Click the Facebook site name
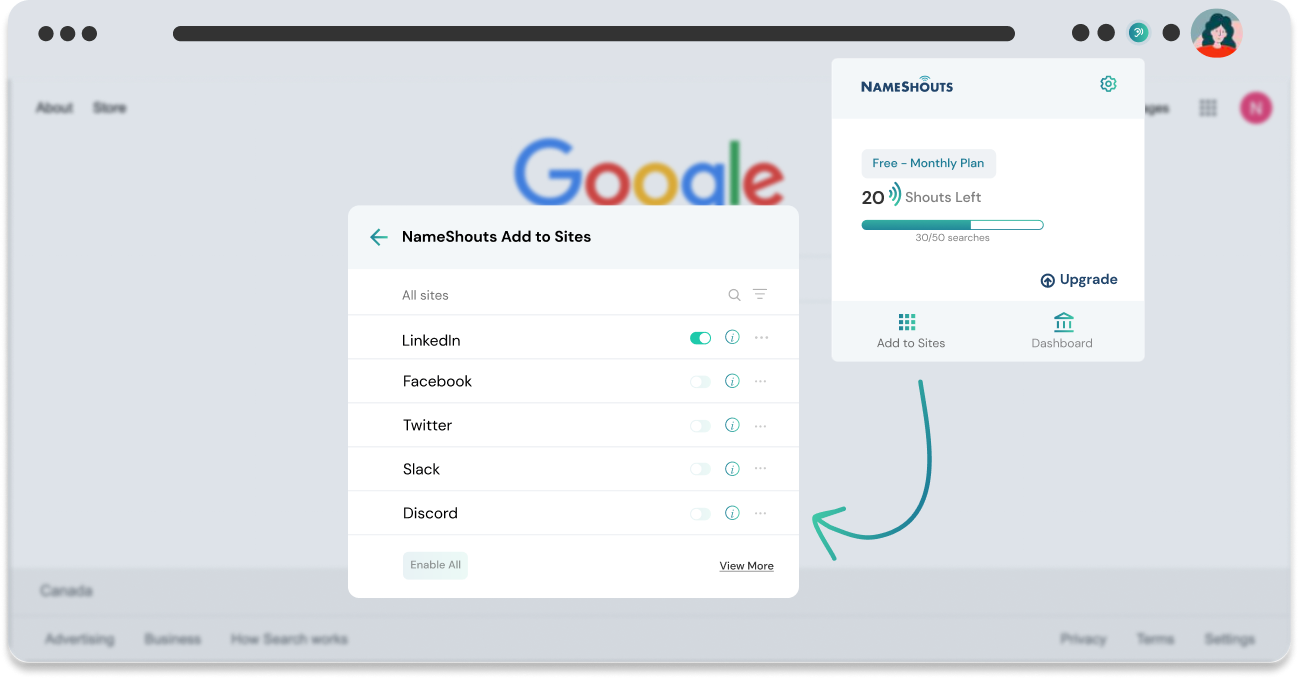The image size is (1299, 679). point(437,381)
